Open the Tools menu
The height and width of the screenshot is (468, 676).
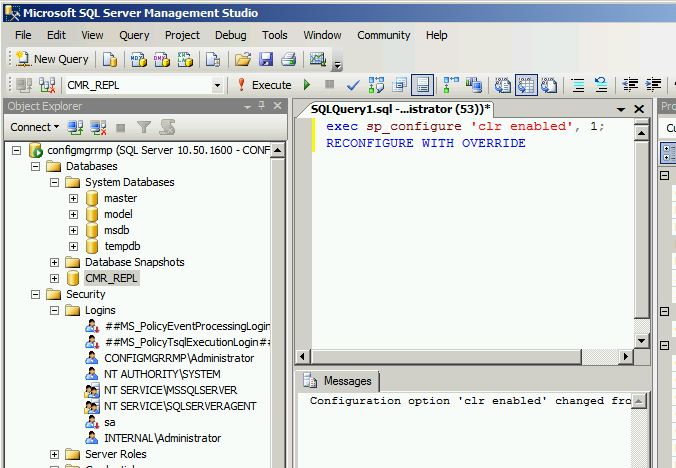coord(275,35)
